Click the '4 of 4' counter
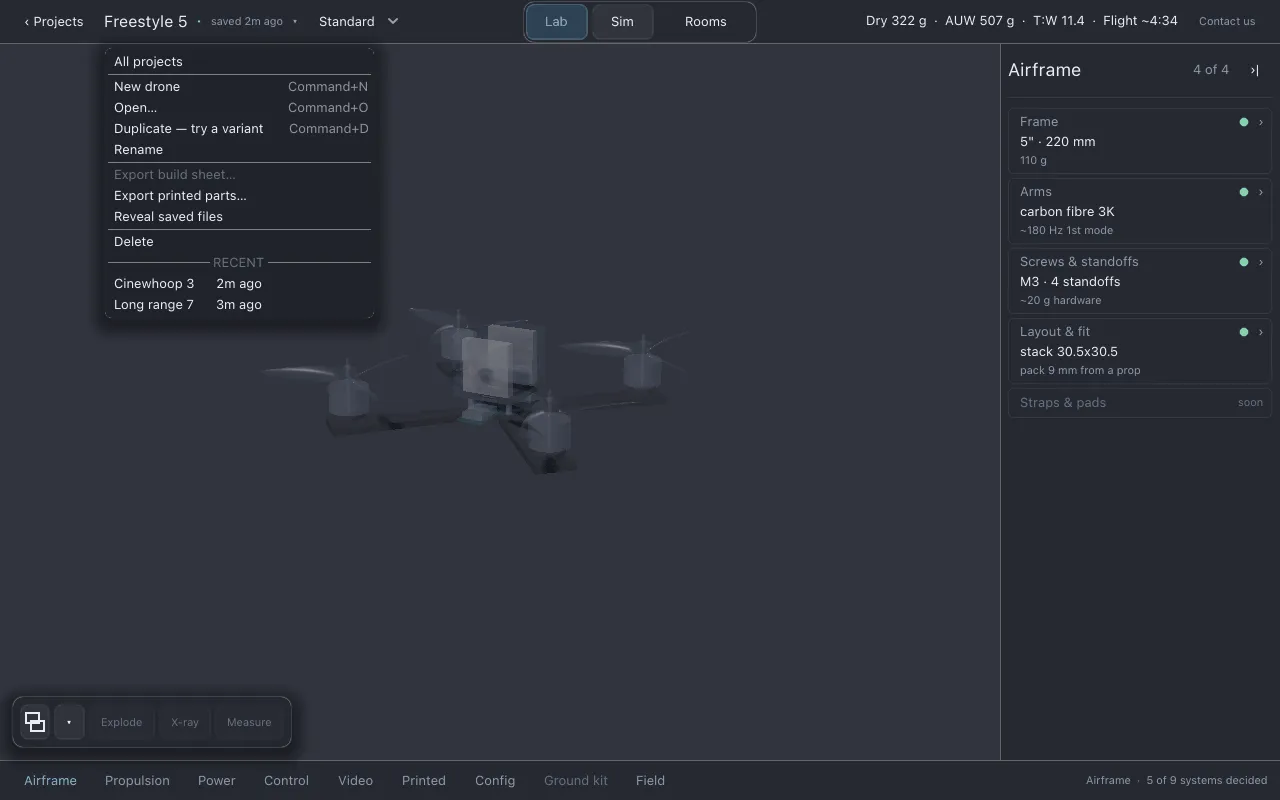 coord(1211,70)
